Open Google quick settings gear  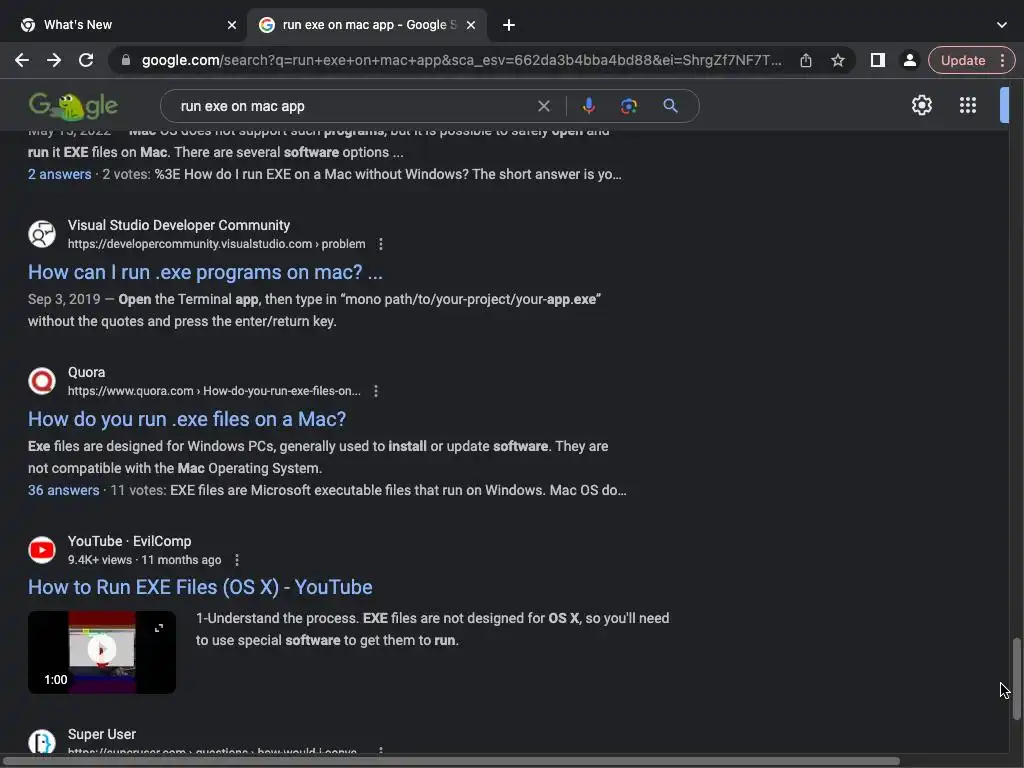(921, 105)
